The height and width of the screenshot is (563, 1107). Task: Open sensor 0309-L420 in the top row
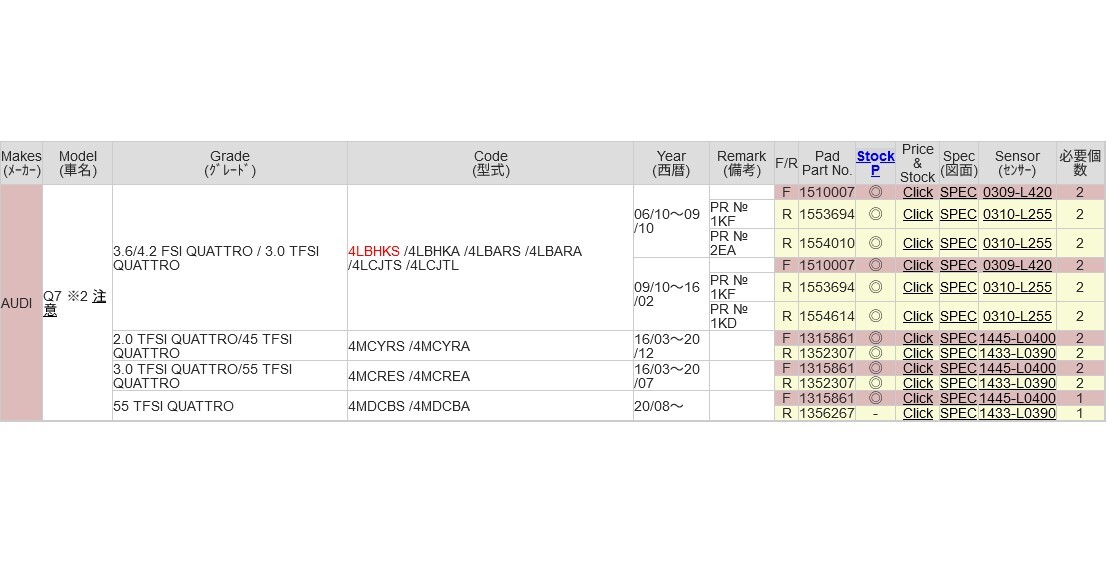(x=1017, y=192)
